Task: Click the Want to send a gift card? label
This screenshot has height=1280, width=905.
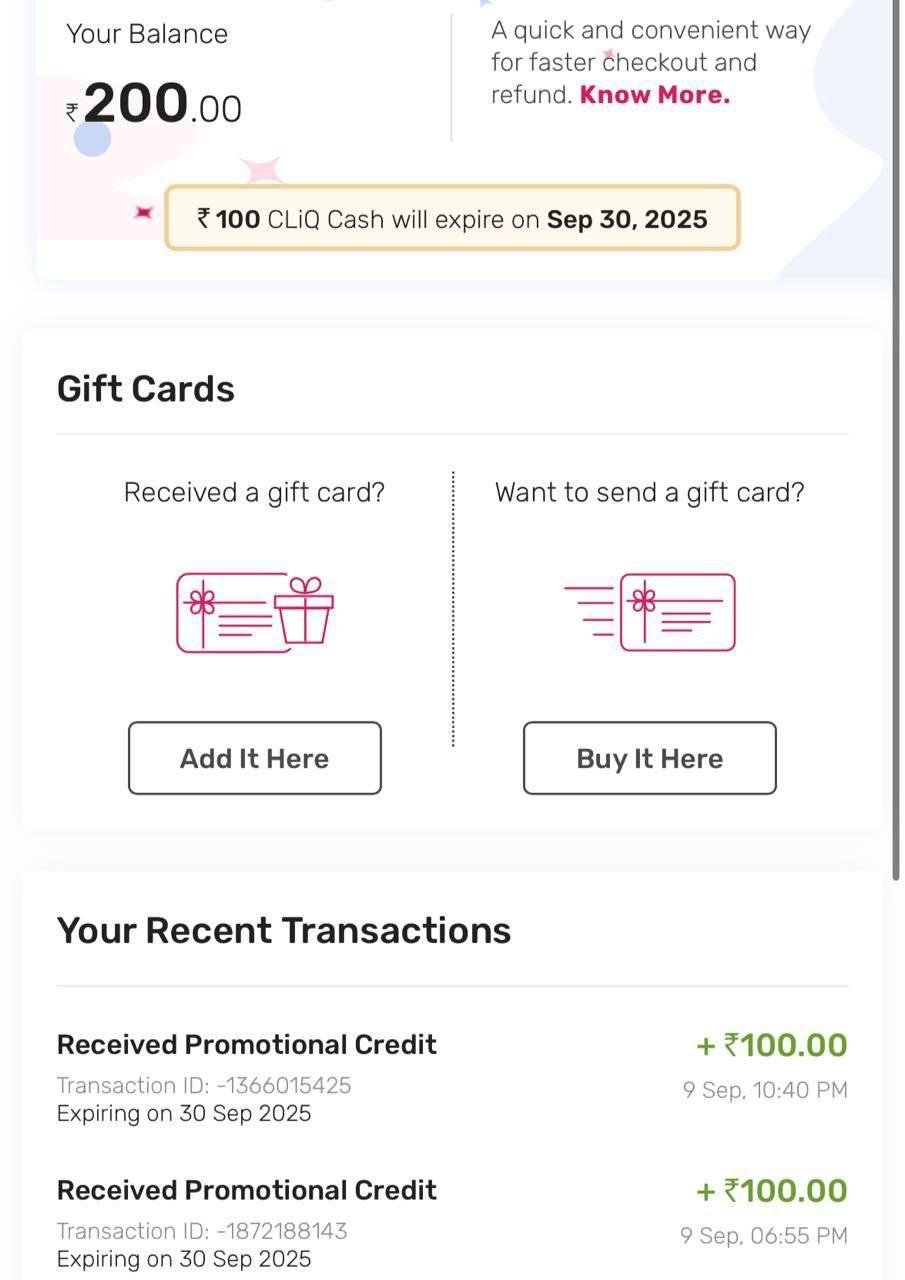Action: point(650,493)
